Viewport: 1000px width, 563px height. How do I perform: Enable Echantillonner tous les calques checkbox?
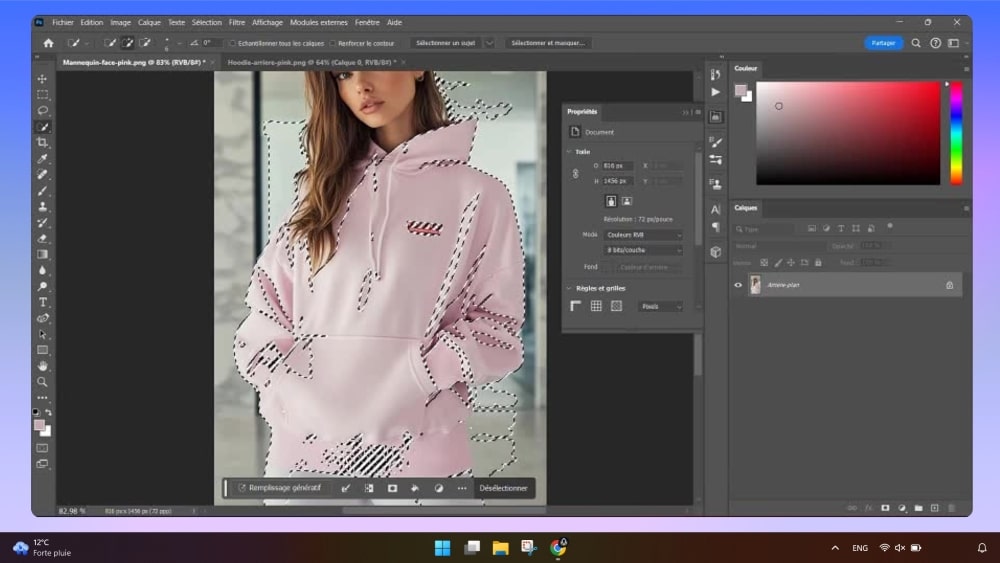pyautogui.click(x=232, y=43)
